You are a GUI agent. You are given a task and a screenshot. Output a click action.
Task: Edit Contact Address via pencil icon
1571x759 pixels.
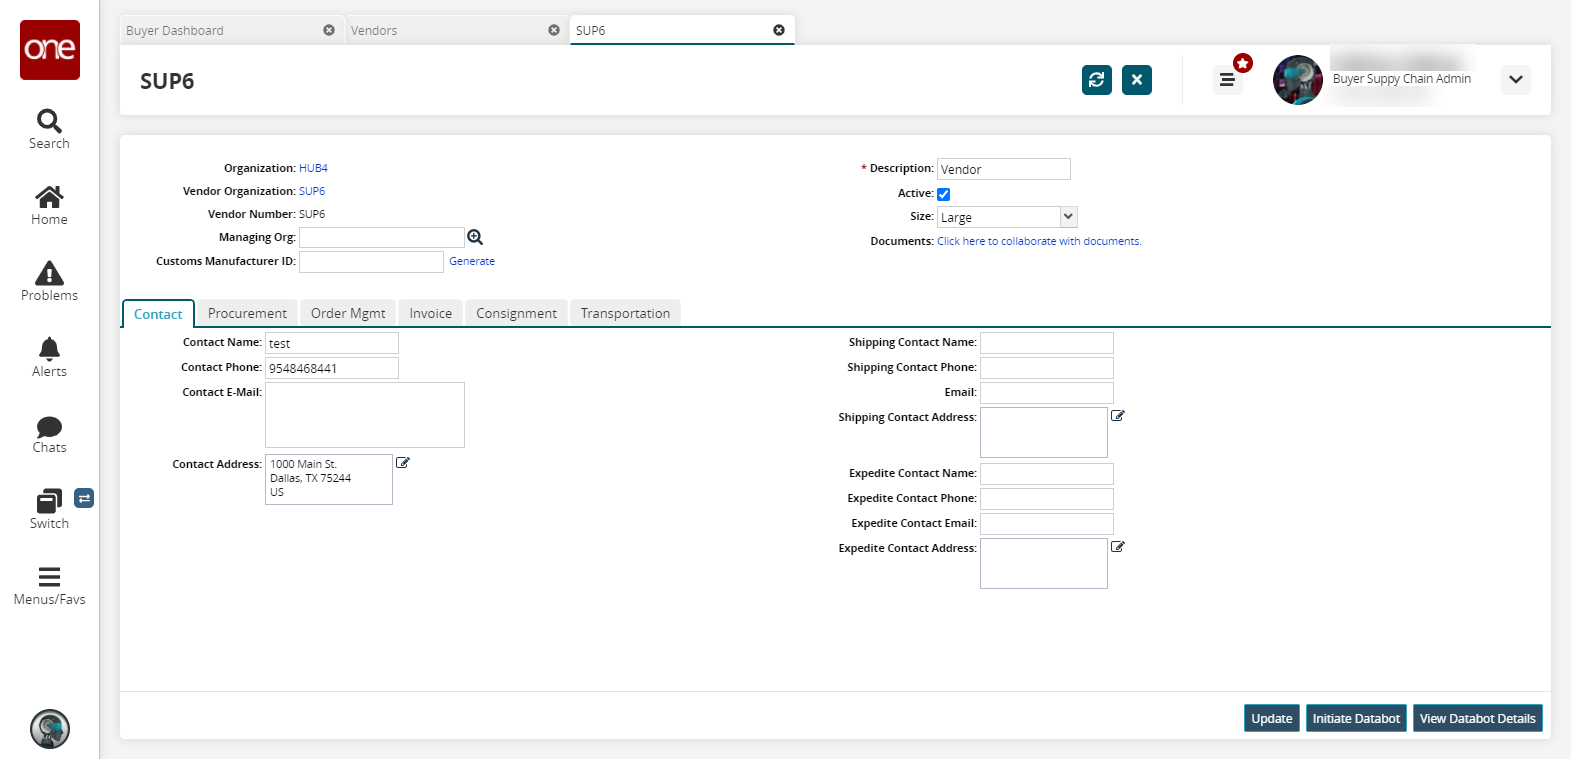[403, 463]
